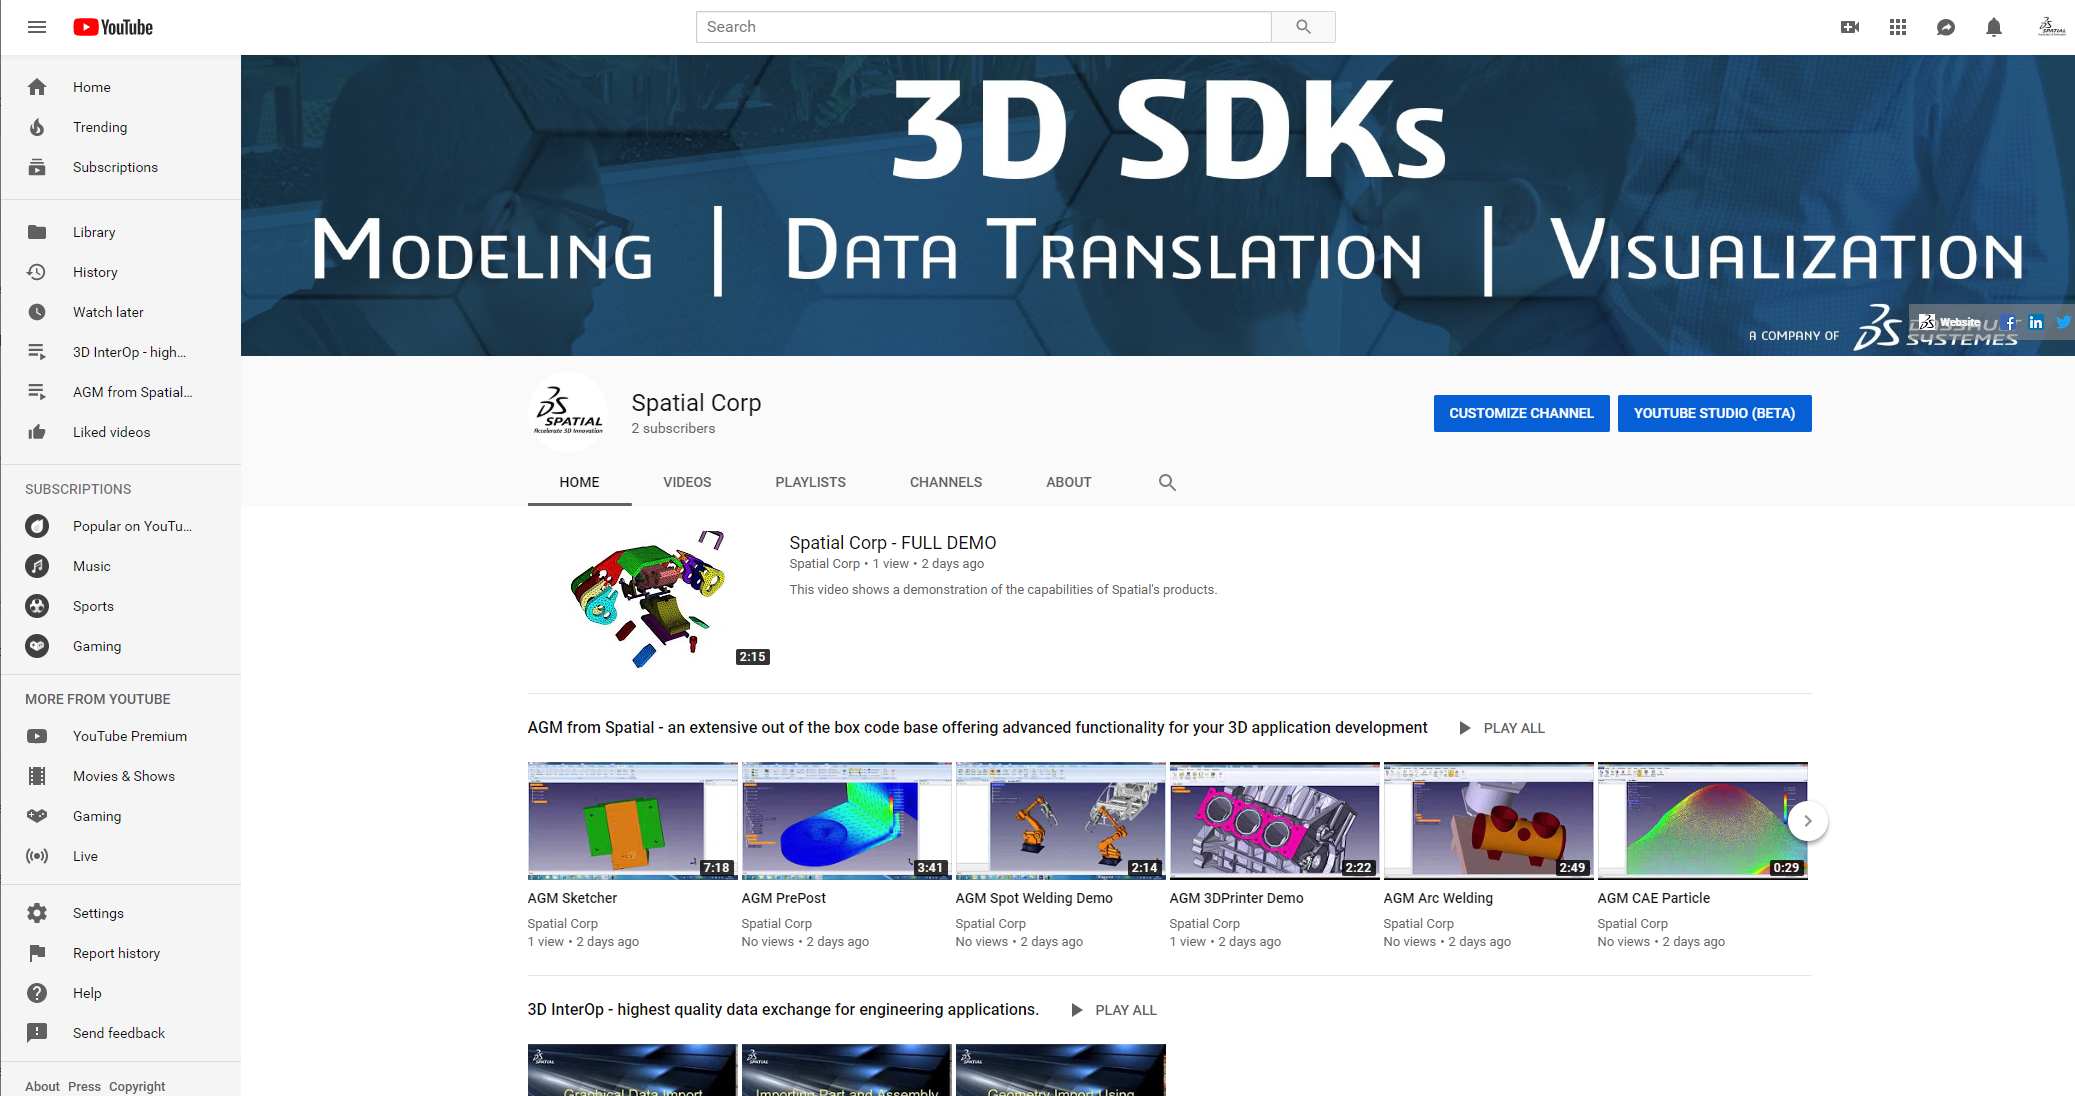Screen dimensions: 2075x1096
Task: Open the notifications bell
Action: (x=1994, y=27)
